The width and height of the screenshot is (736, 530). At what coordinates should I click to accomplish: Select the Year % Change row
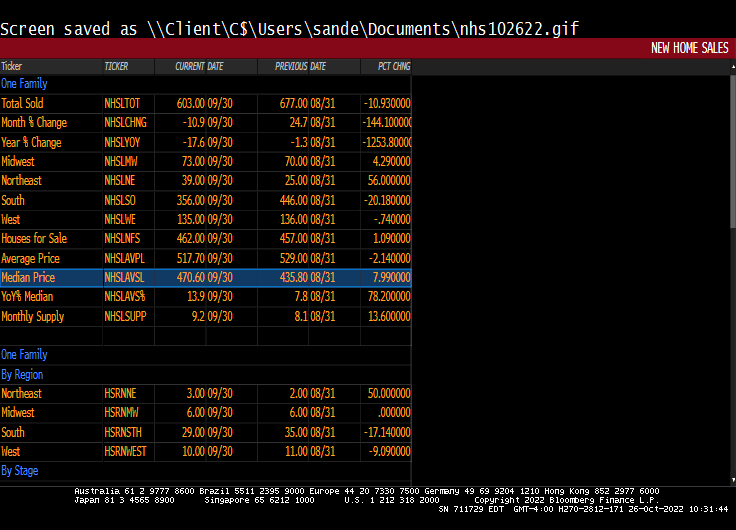point(31,142)
